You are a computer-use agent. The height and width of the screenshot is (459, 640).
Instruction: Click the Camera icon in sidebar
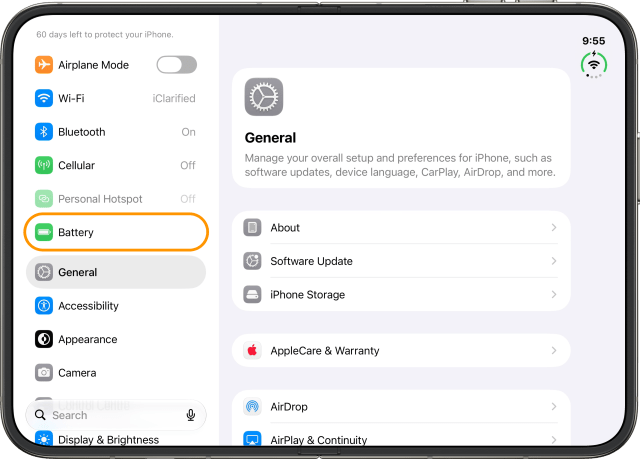[x=44, y=373]
